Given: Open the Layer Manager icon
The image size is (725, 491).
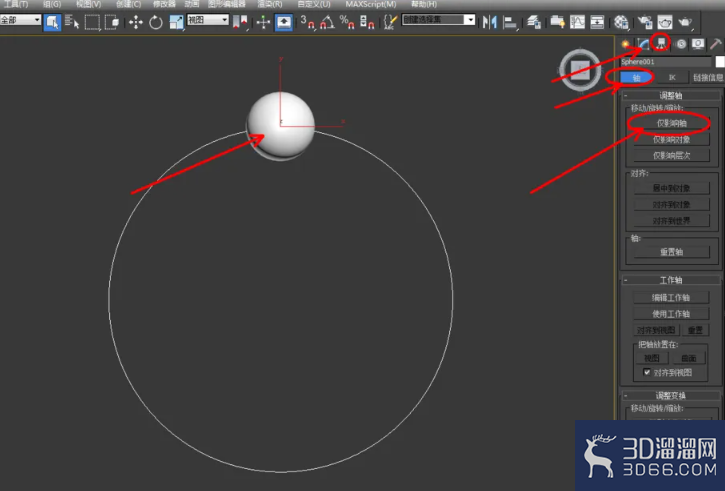Looking at the screenshot, I should pos(534,22).
